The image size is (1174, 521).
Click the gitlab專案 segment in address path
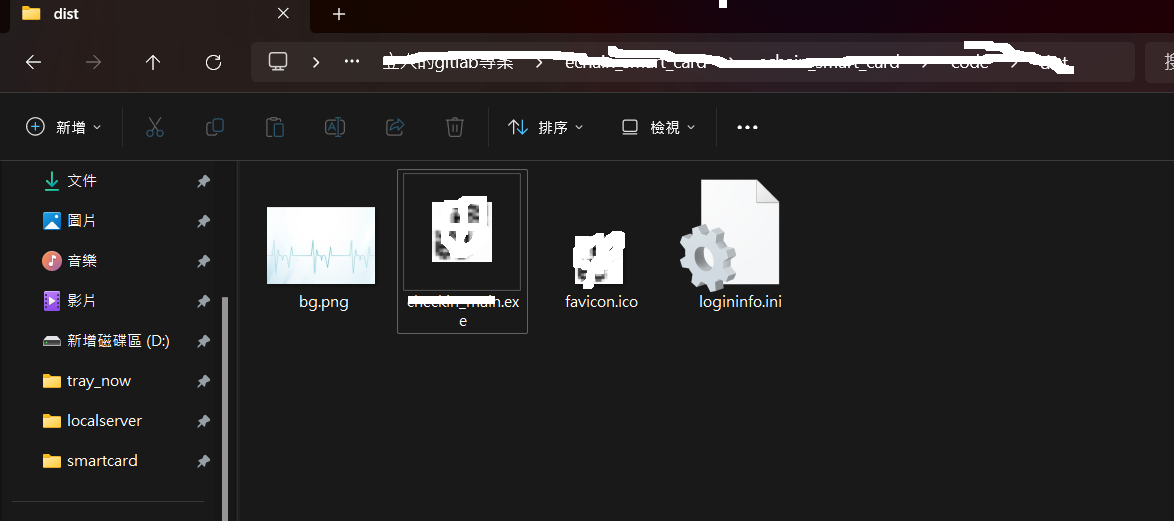coord(448,63)
